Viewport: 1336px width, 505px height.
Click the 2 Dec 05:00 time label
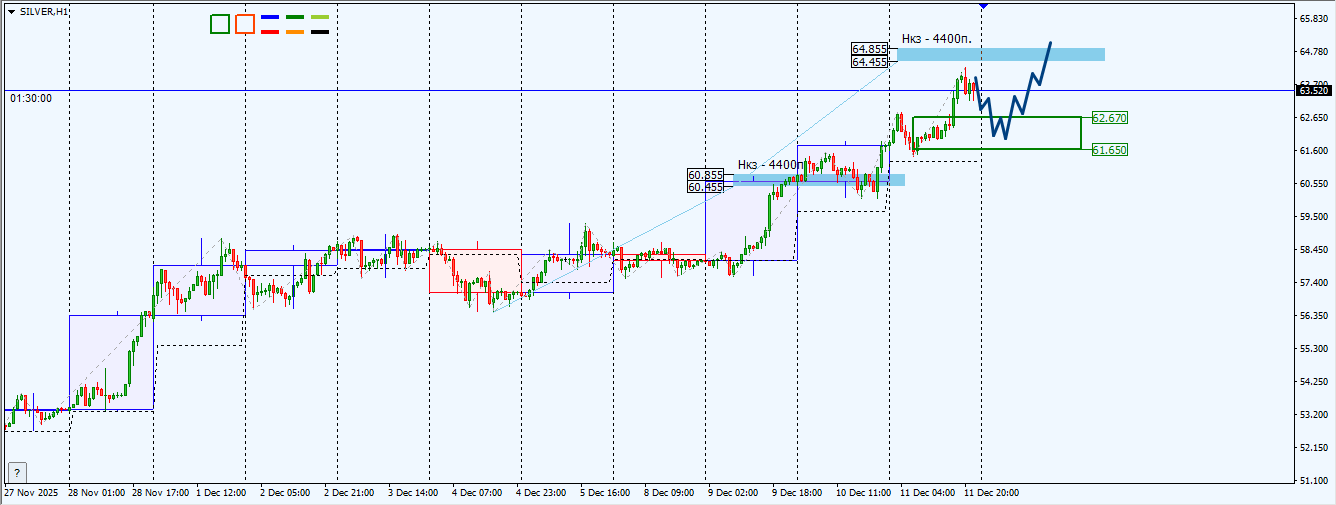tap(285, 493)
